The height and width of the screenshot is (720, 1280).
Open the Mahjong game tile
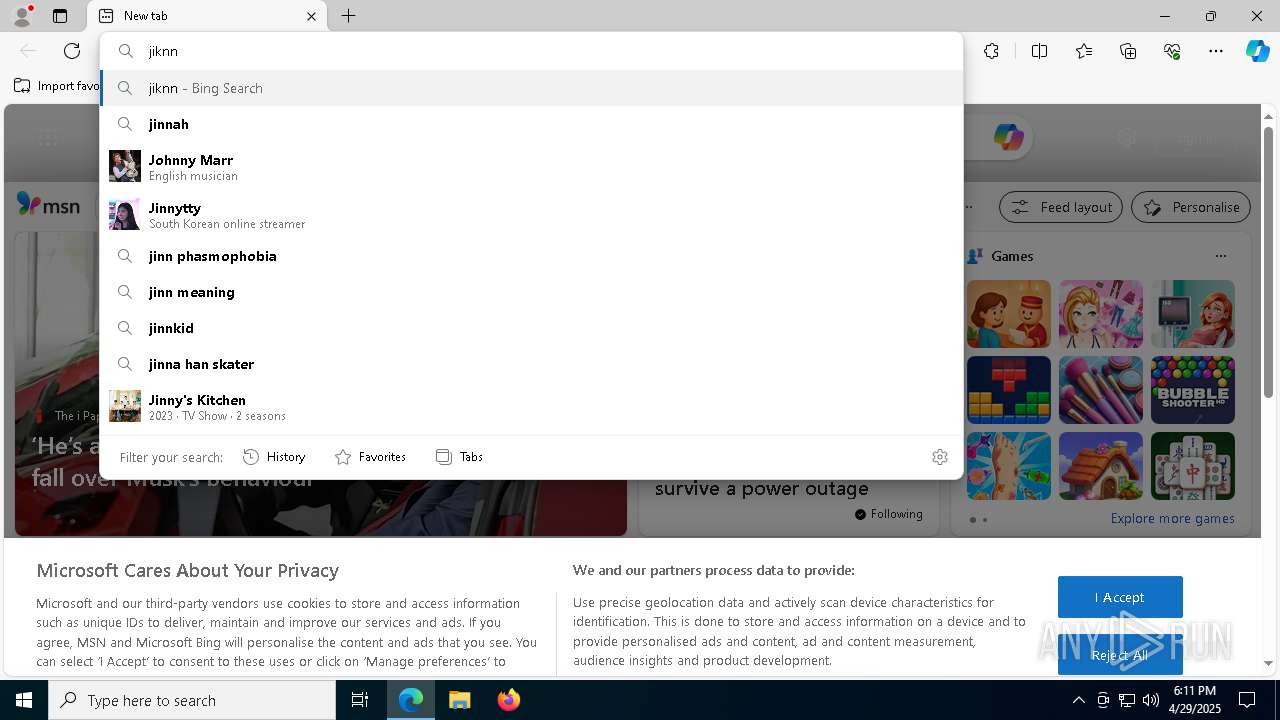click(1193, 466)
